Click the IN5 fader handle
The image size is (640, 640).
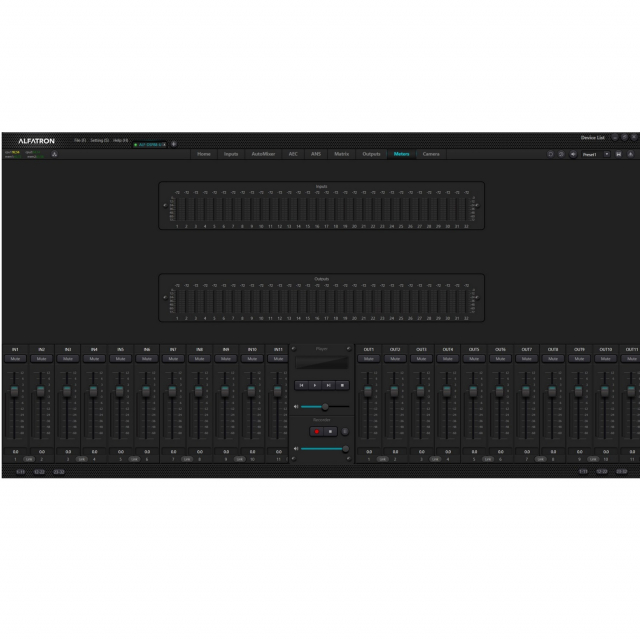(x=120, y=390)
